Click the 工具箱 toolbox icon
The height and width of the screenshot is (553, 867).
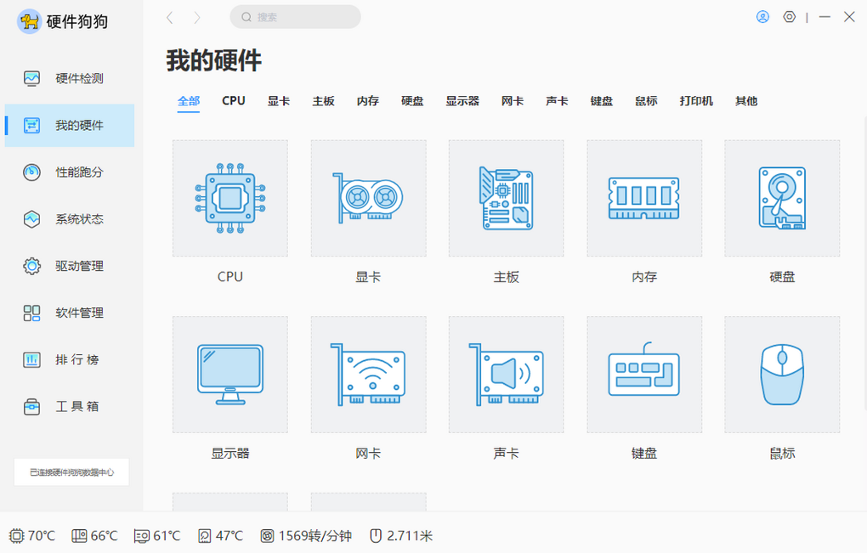[32, 407]
